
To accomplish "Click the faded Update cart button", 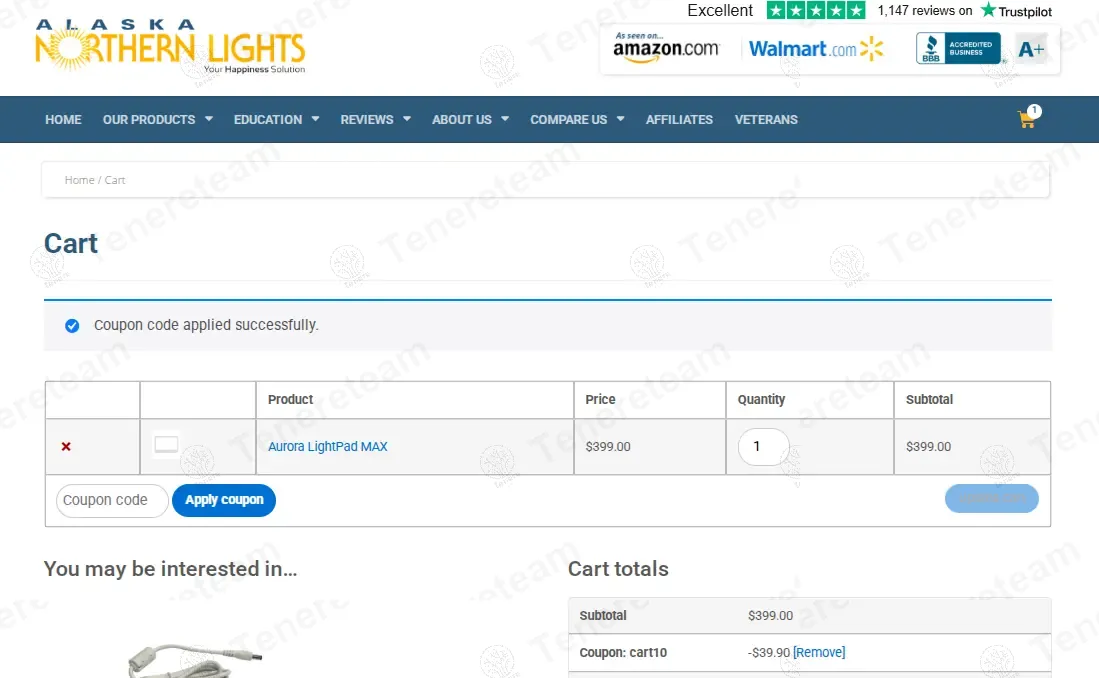I will click(x=992, y=499).
